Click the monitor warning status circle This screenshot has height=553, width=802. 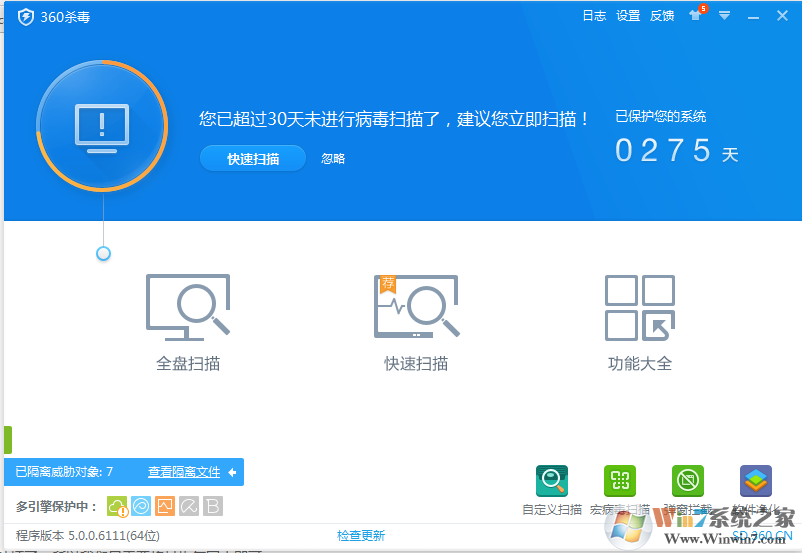coord(102,126)
